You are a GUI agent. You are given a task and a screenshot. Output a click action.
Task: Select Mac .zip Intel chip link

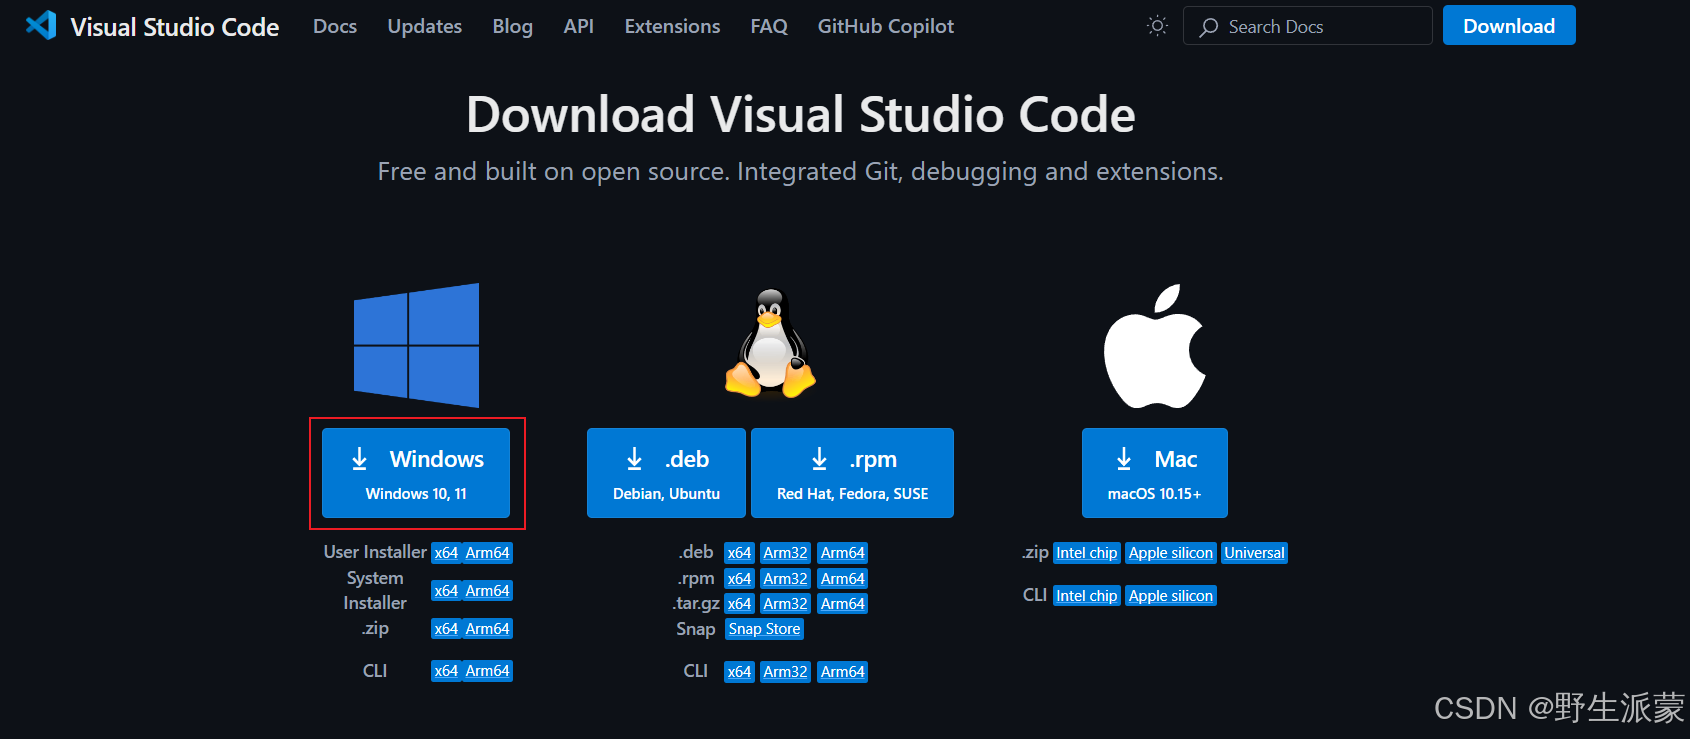(x=1087, y=553)
